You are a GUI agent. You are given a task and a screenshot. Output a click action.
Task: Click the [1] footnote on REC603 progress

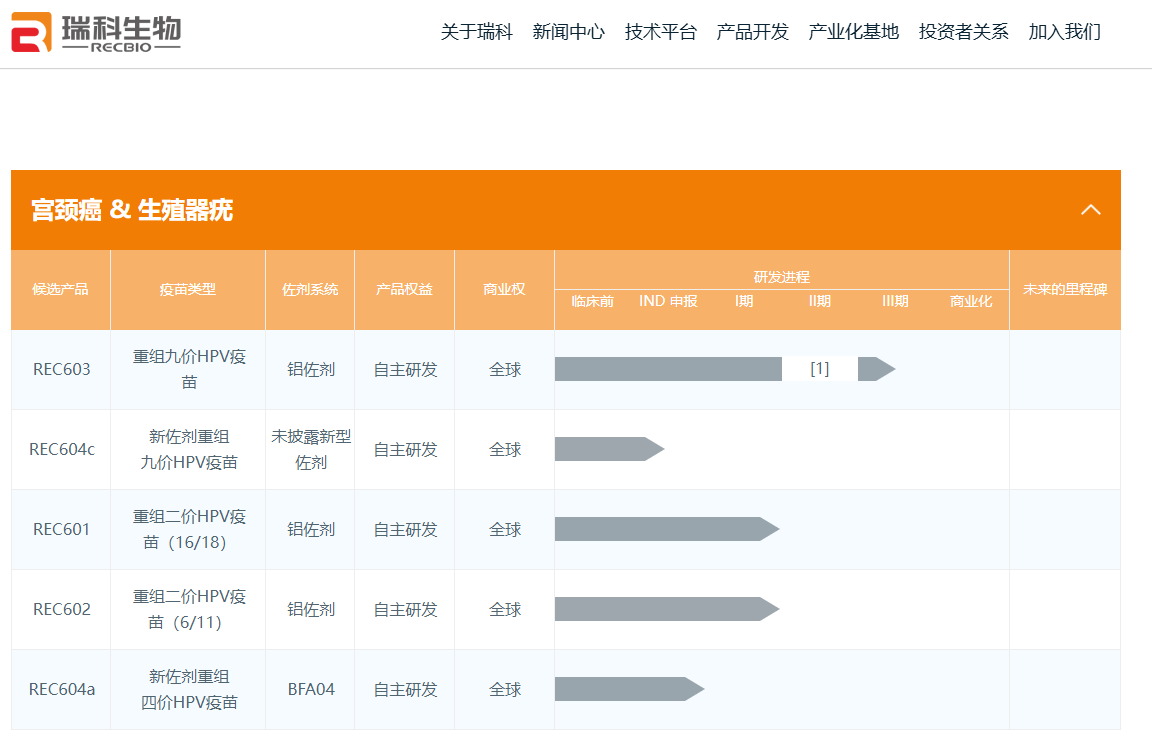click(x=819, y=369)
